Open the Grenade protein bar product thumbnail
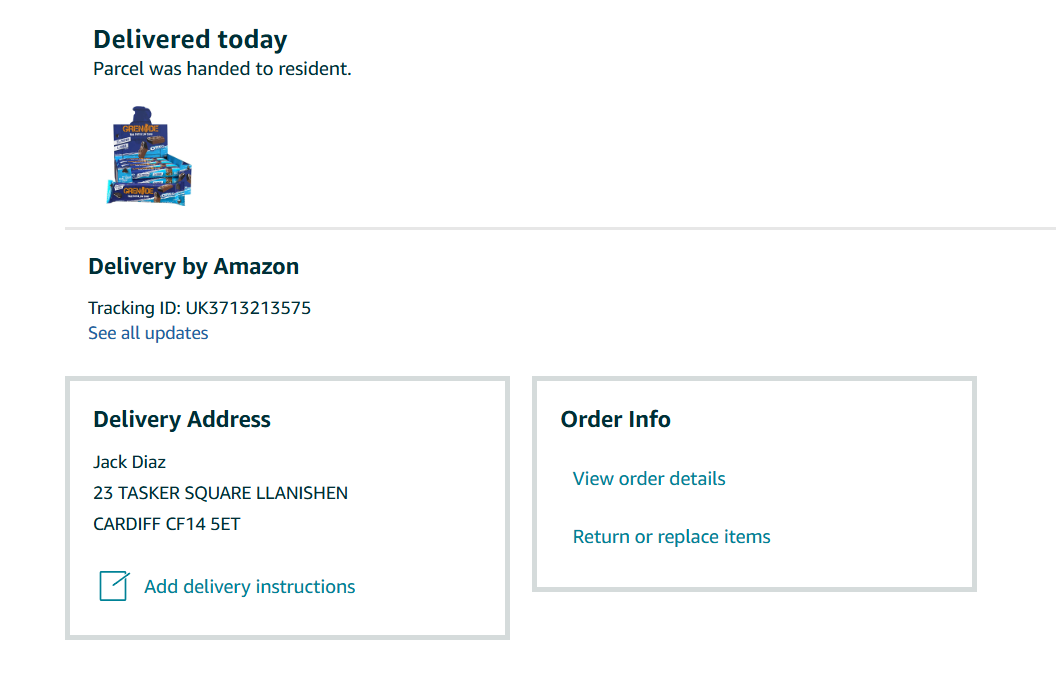1056x678 pixels. pyautogui.click(x=148, y=155)
